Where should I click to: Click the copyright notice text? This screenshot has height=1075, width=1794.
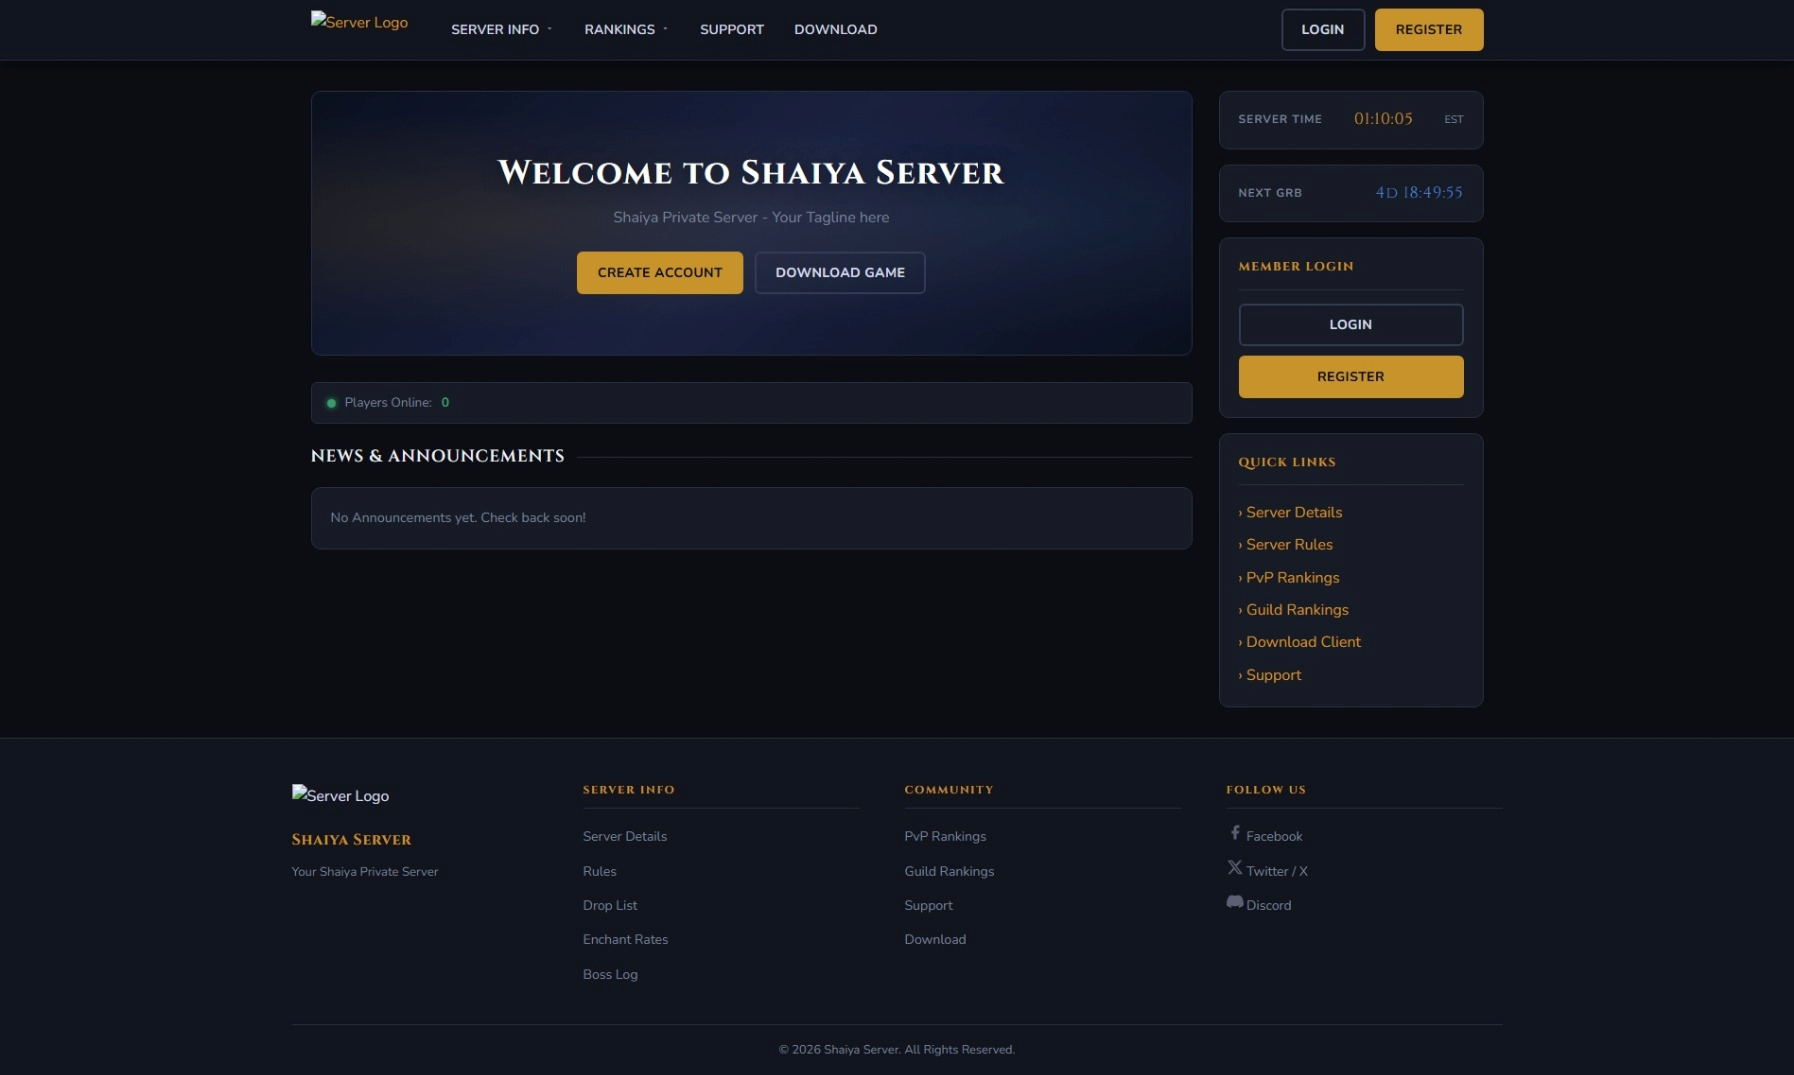[x=897, y=1049]
